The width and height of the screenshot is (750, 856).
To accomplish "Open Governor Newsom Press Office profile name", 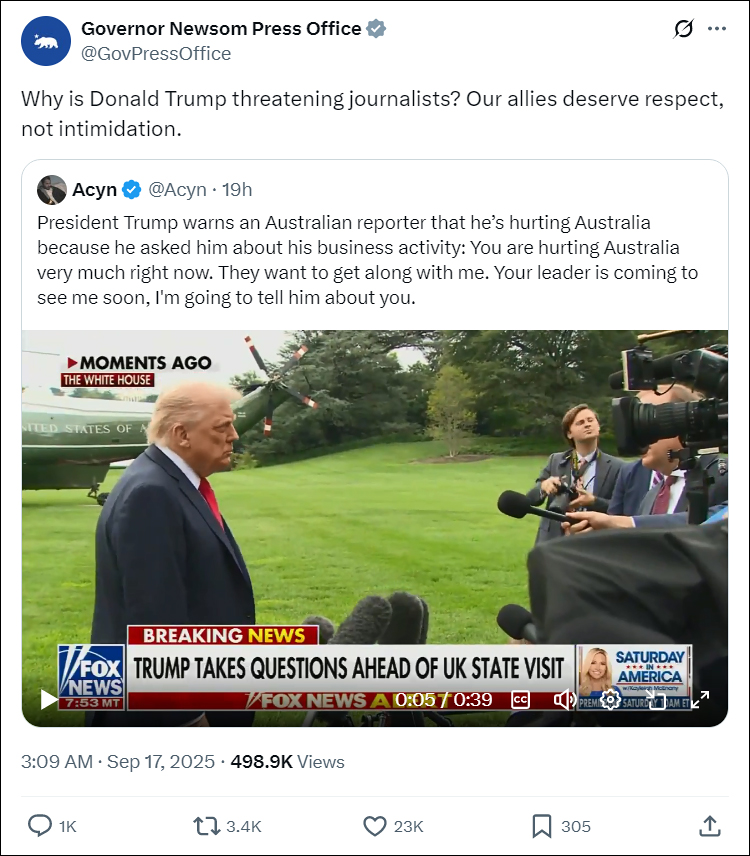I will 221,28.
